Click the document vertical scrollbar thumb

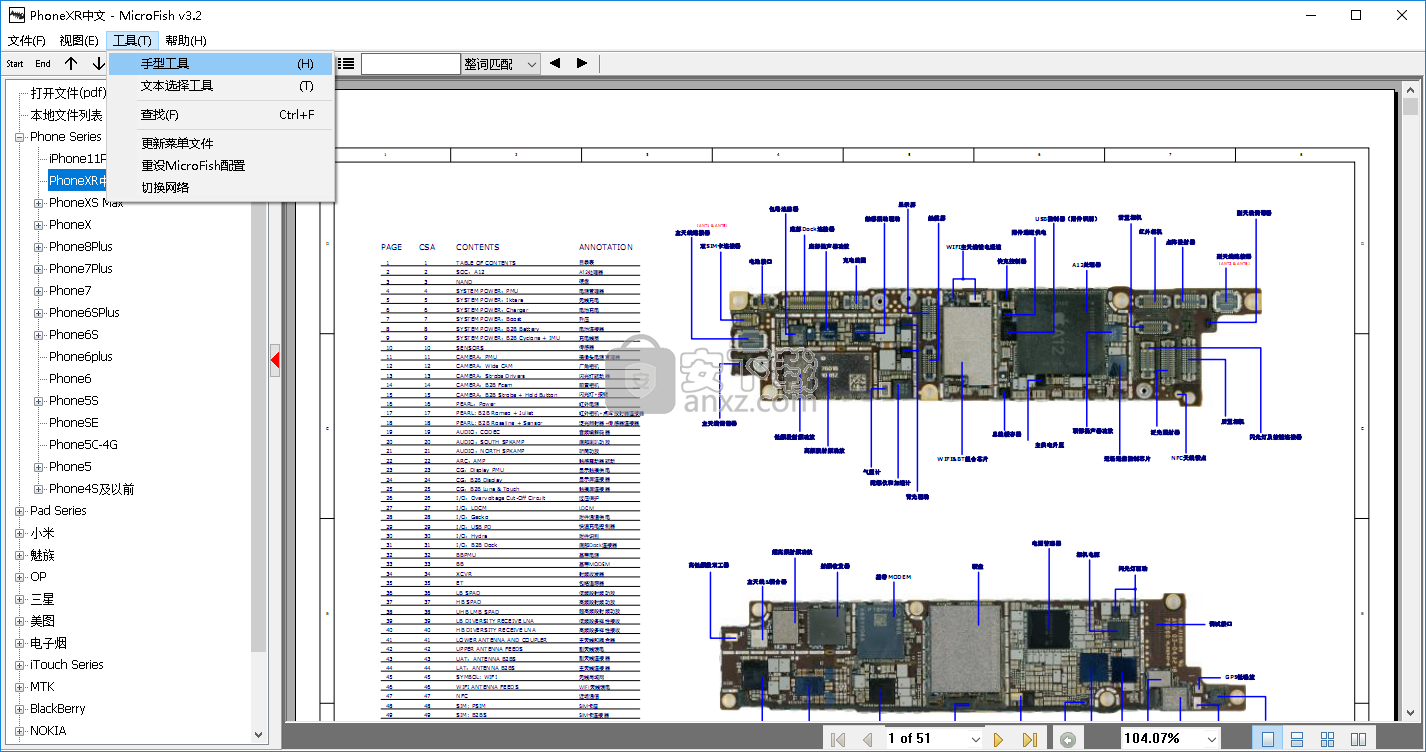[1410, 107]
